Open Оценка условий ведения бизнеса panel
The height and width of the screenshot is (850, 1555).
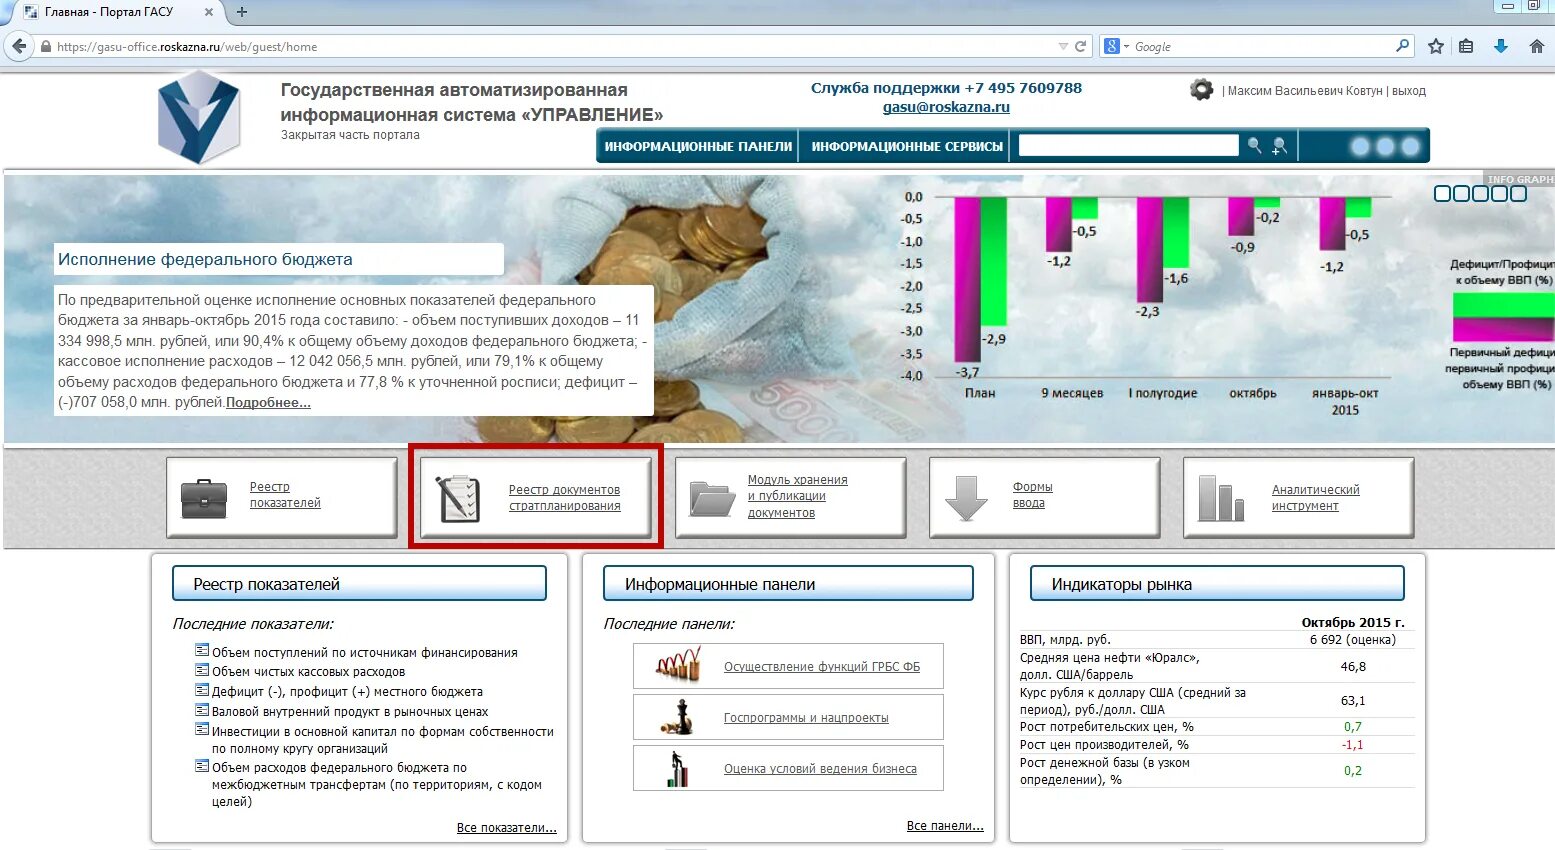coord(820,768)
